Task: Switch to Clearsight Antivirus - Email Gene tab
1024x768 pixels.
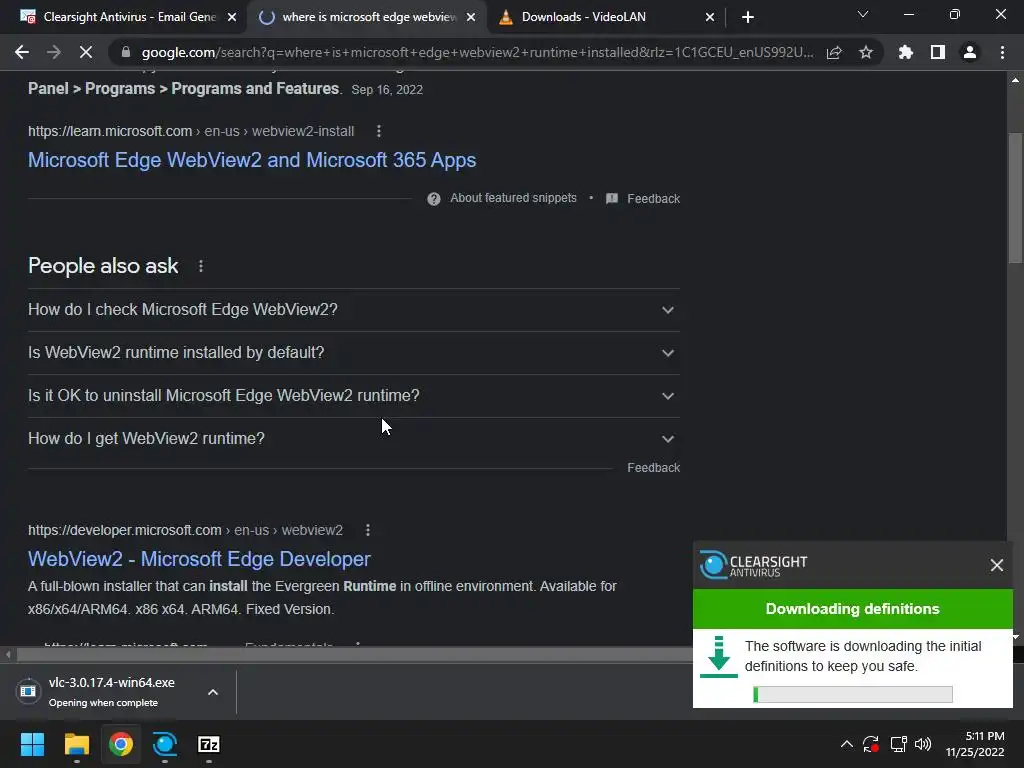Action: click(x=129, y=17)
